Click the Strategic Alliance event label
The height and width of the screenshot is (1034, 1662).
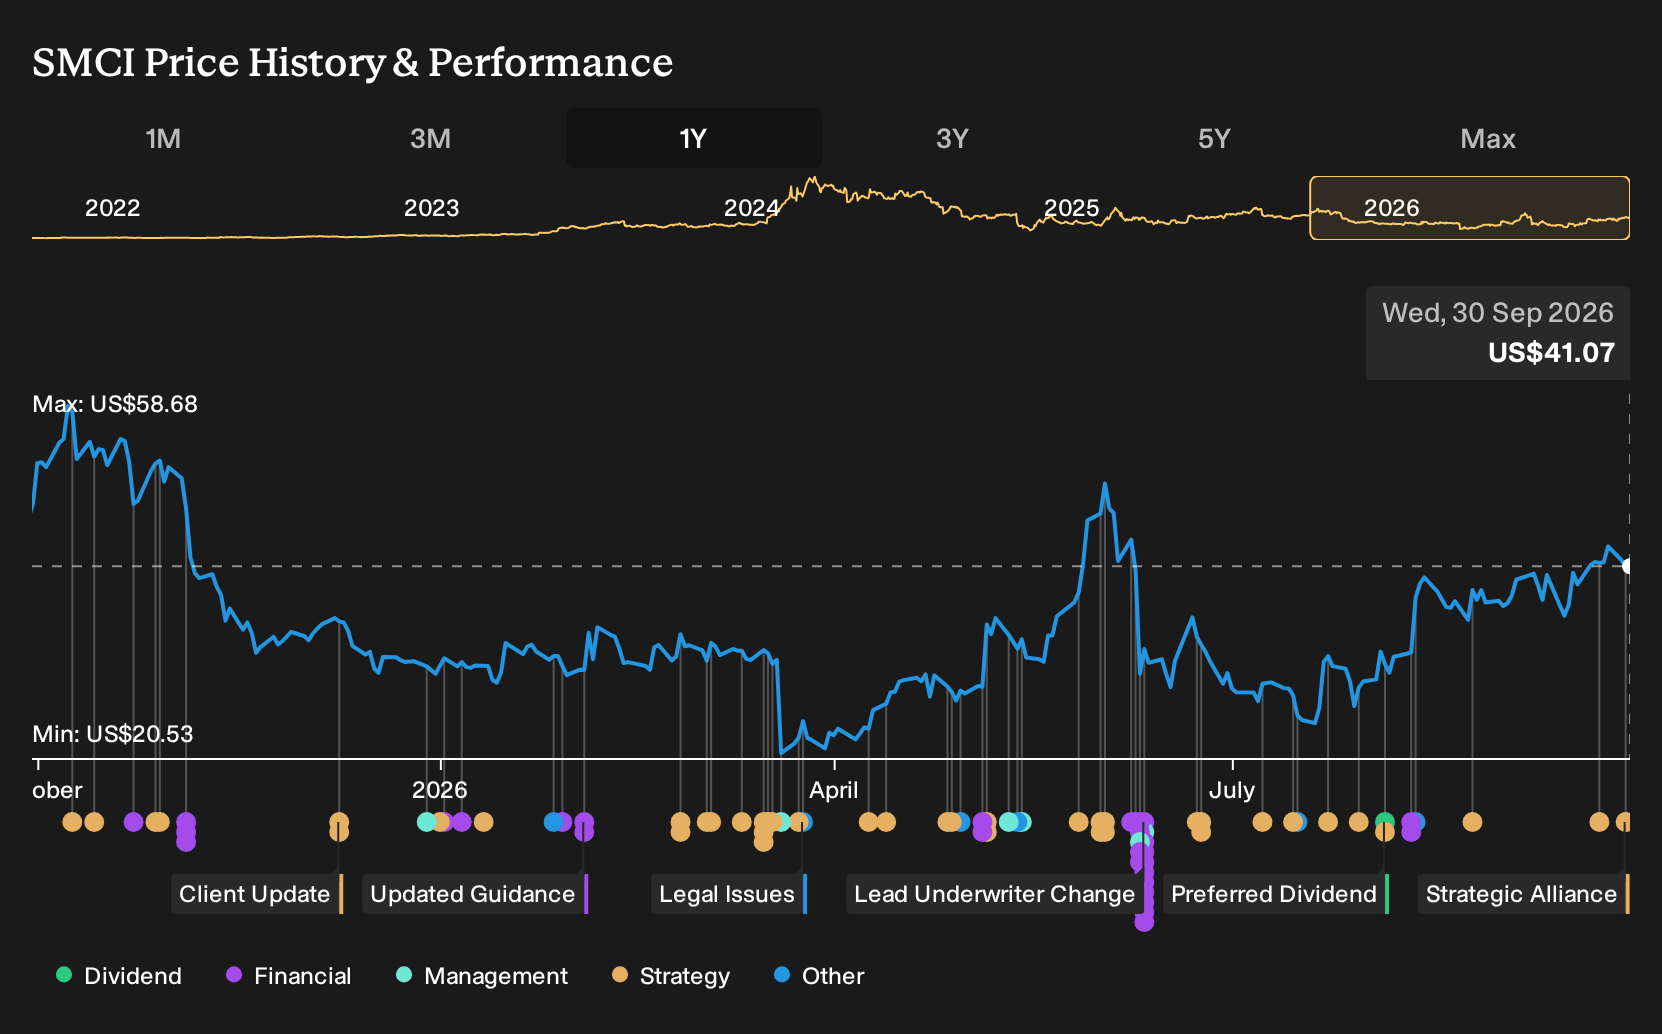pyautogui.click(x=1523, y=894)
